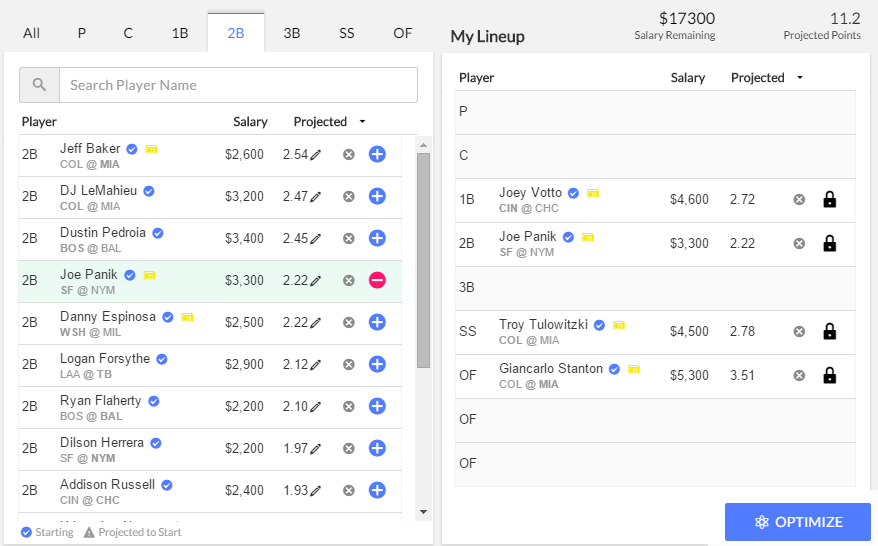Switch to the C tab
Viewport: 878px width, 546px height.
pos(128,33)
